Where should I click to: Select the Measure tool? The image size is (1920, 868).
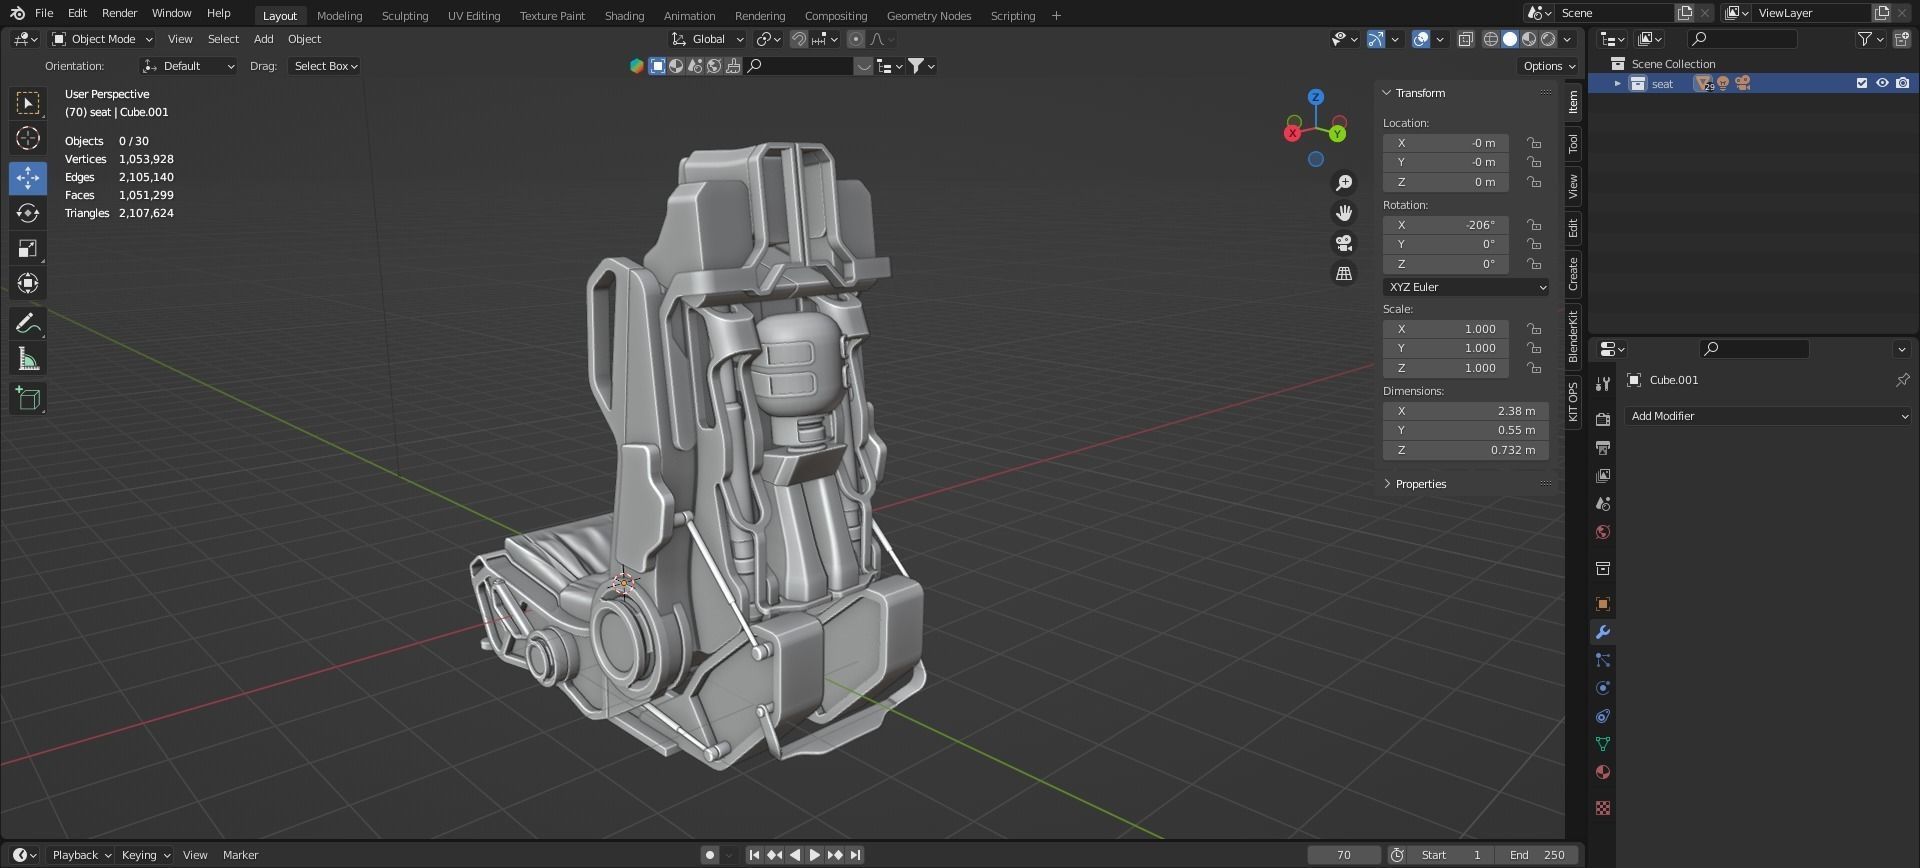click(28, 359)
